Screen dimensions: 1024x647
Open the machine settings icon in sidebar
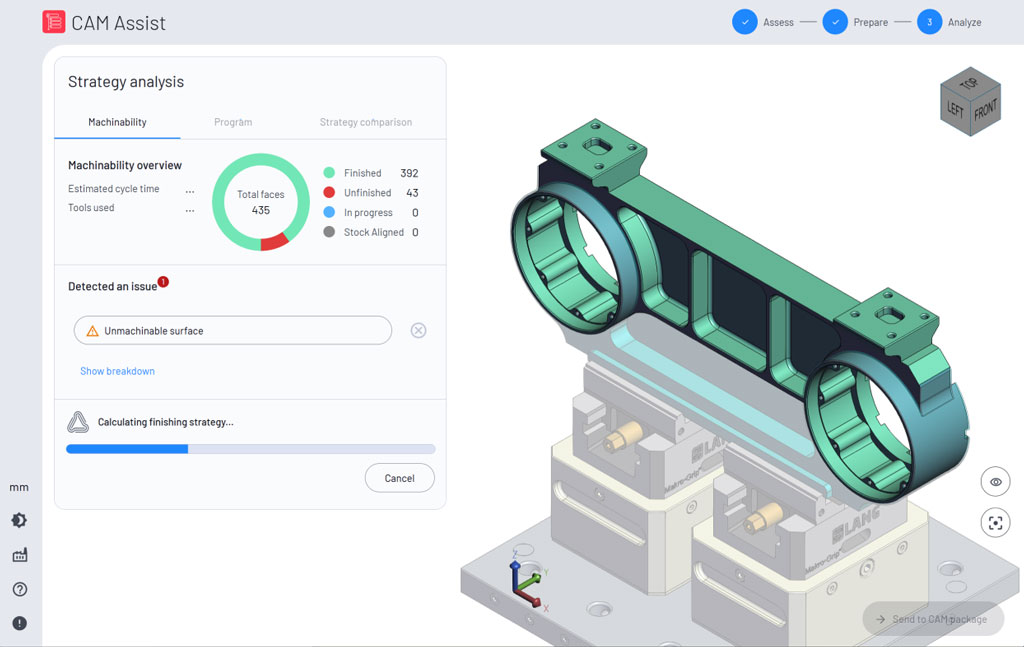[19, 553]
